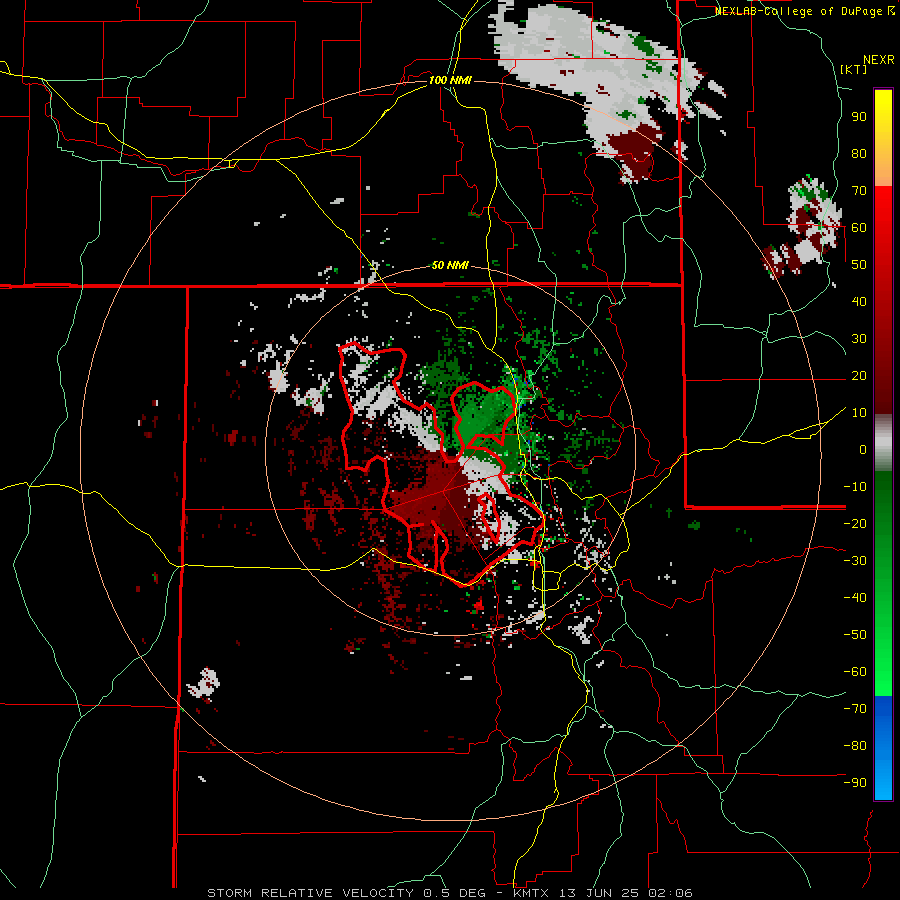Select the positive 60 scale label
Viewport: 900px width, 900px height.
tap(859, 228)
